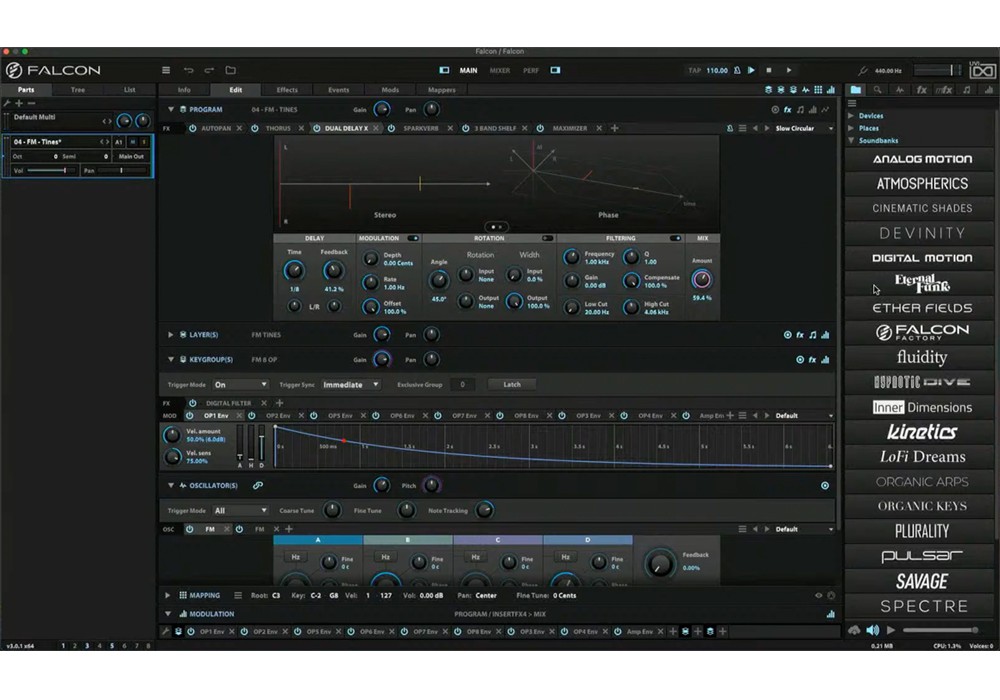Adjust the part Pan slider
The width and height of the screenshot is (1000, 700).
[122, 170]
